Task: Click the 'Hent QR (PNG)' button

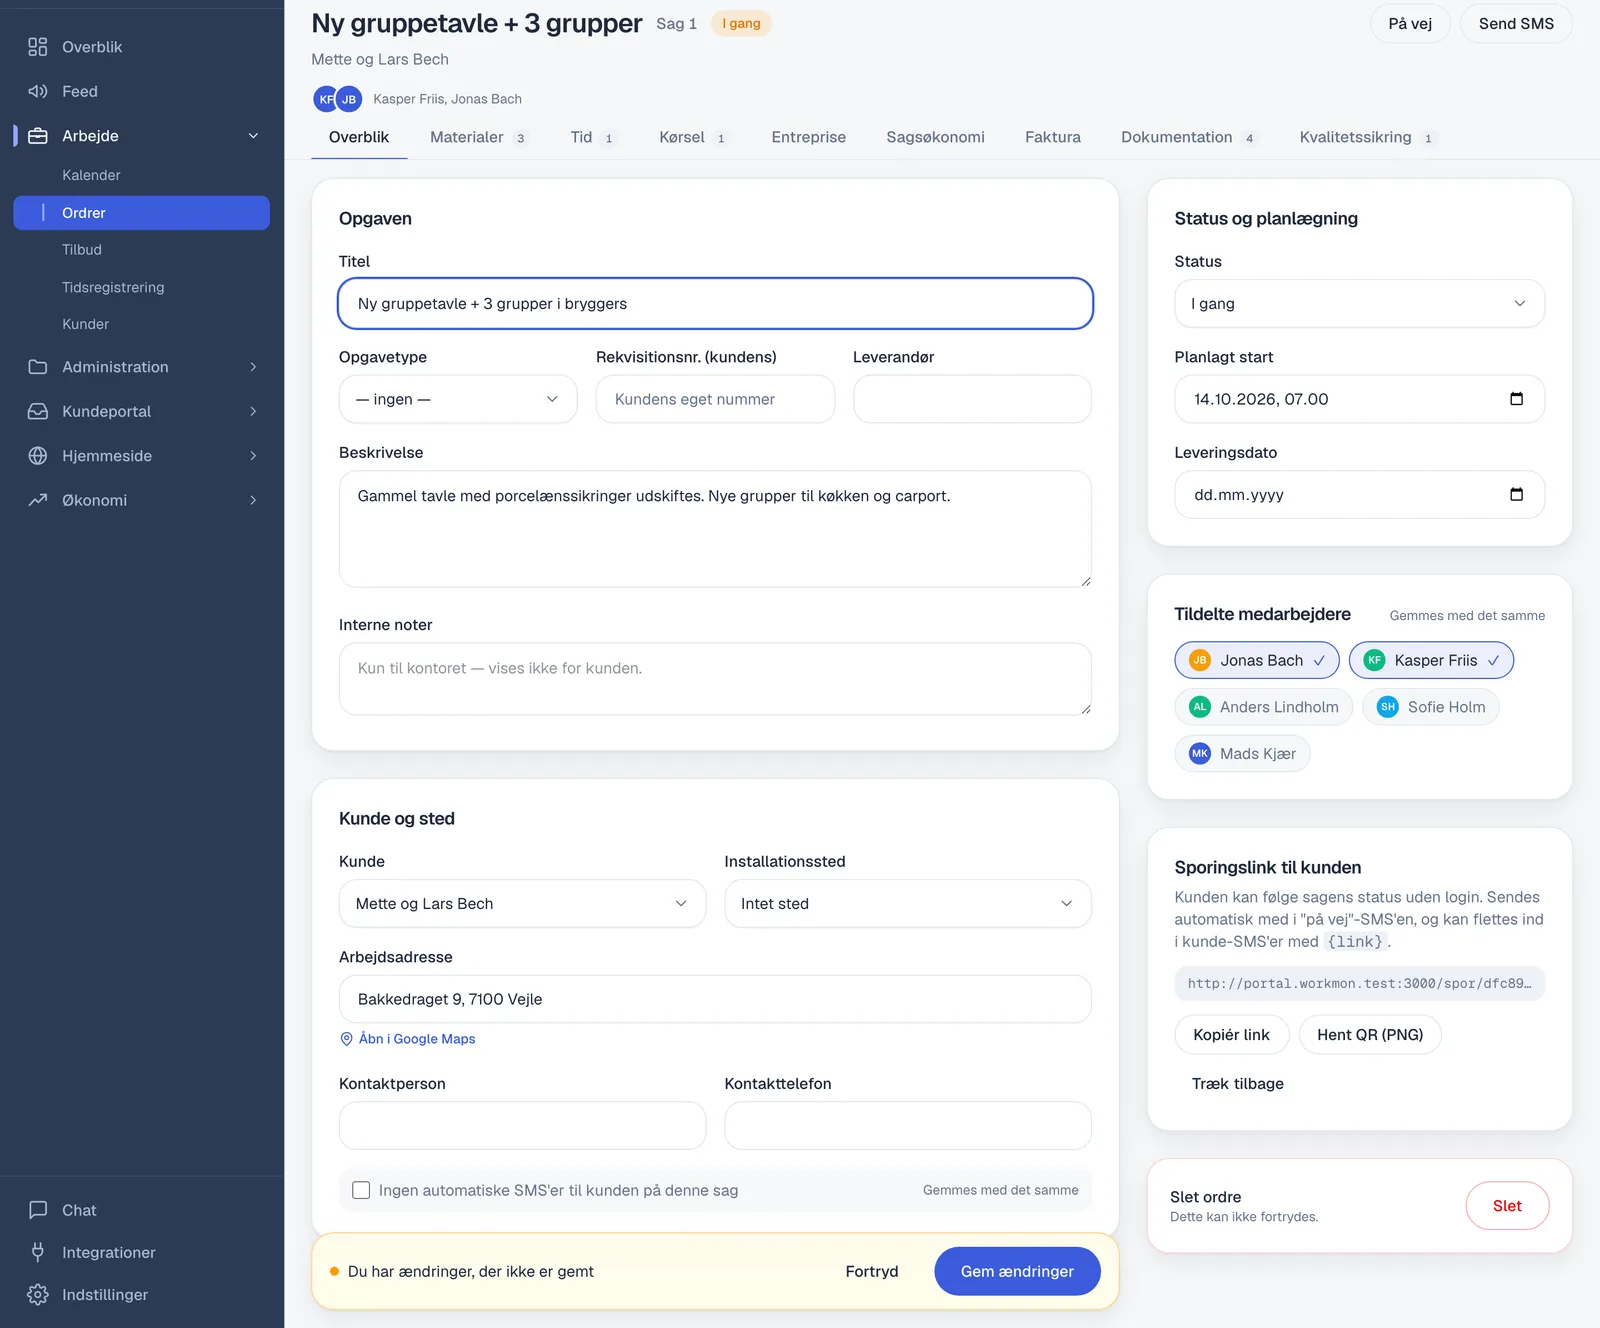Action: click(1369, 1035)
